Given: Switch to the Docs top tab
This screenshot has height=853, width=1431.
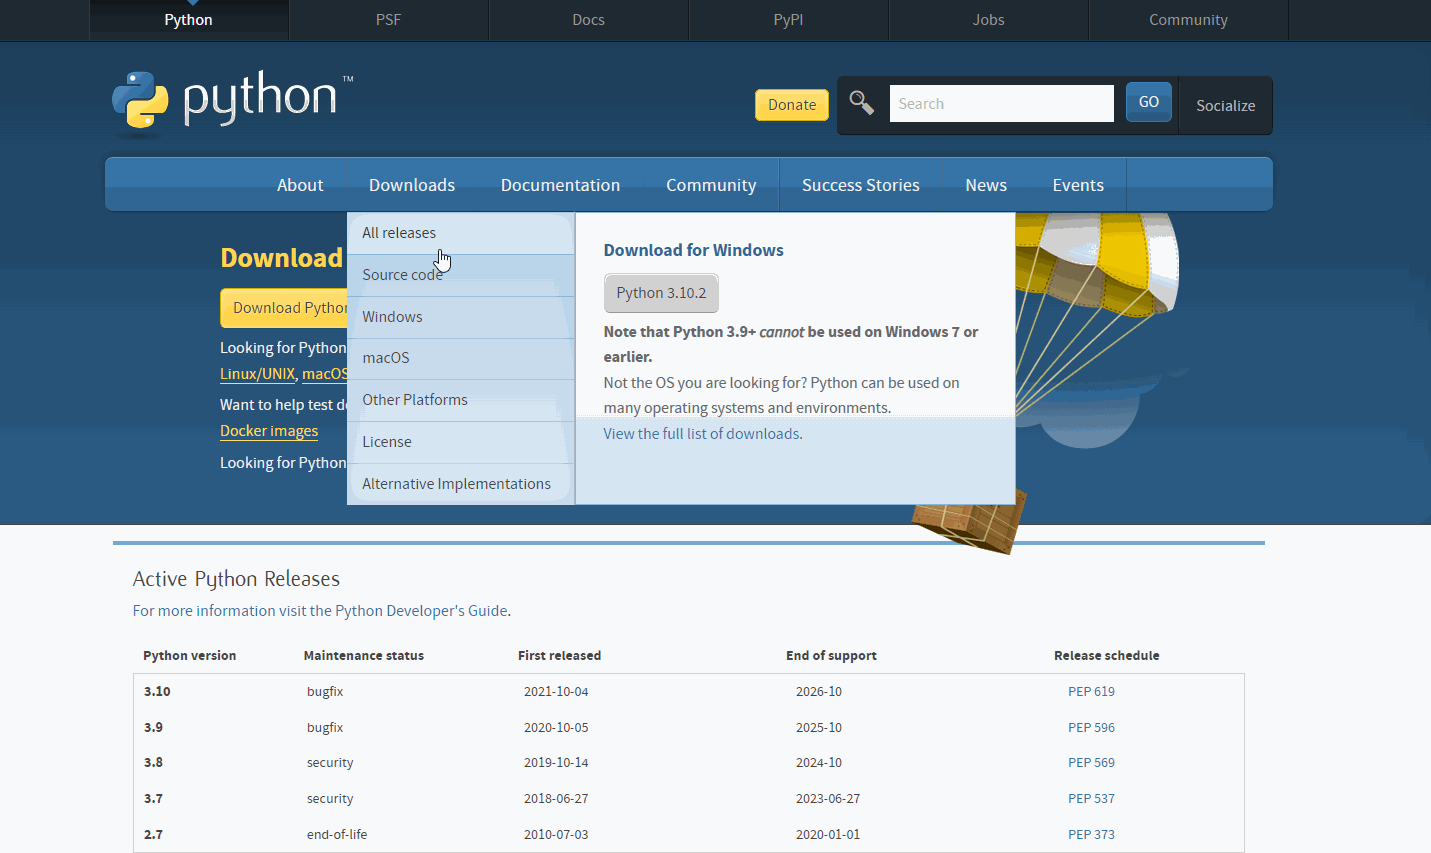Looking at the screenshot, I should [x=588, y=20].
